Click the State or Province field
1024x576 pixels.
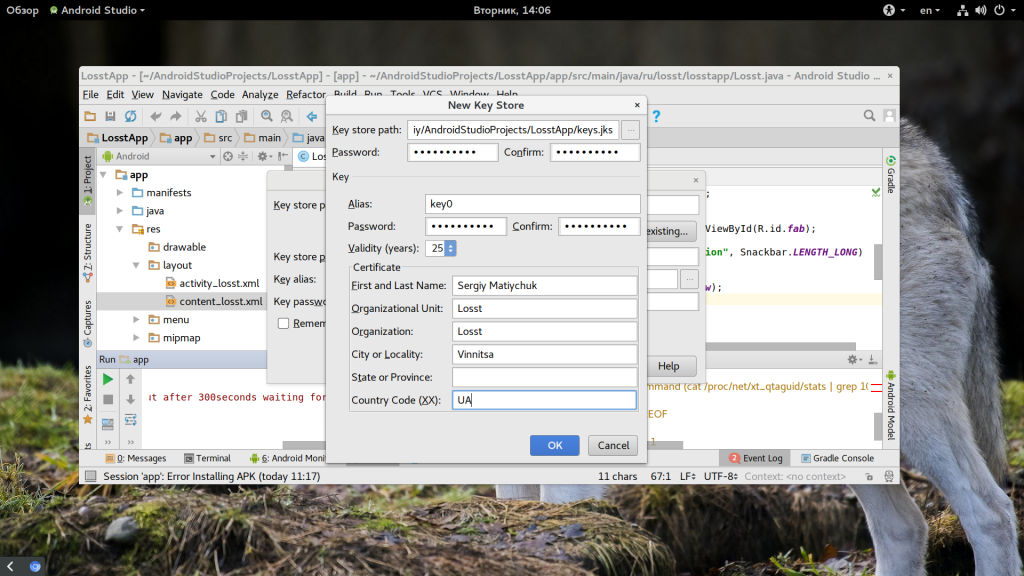pyautogui.click(x=544, y=377)
